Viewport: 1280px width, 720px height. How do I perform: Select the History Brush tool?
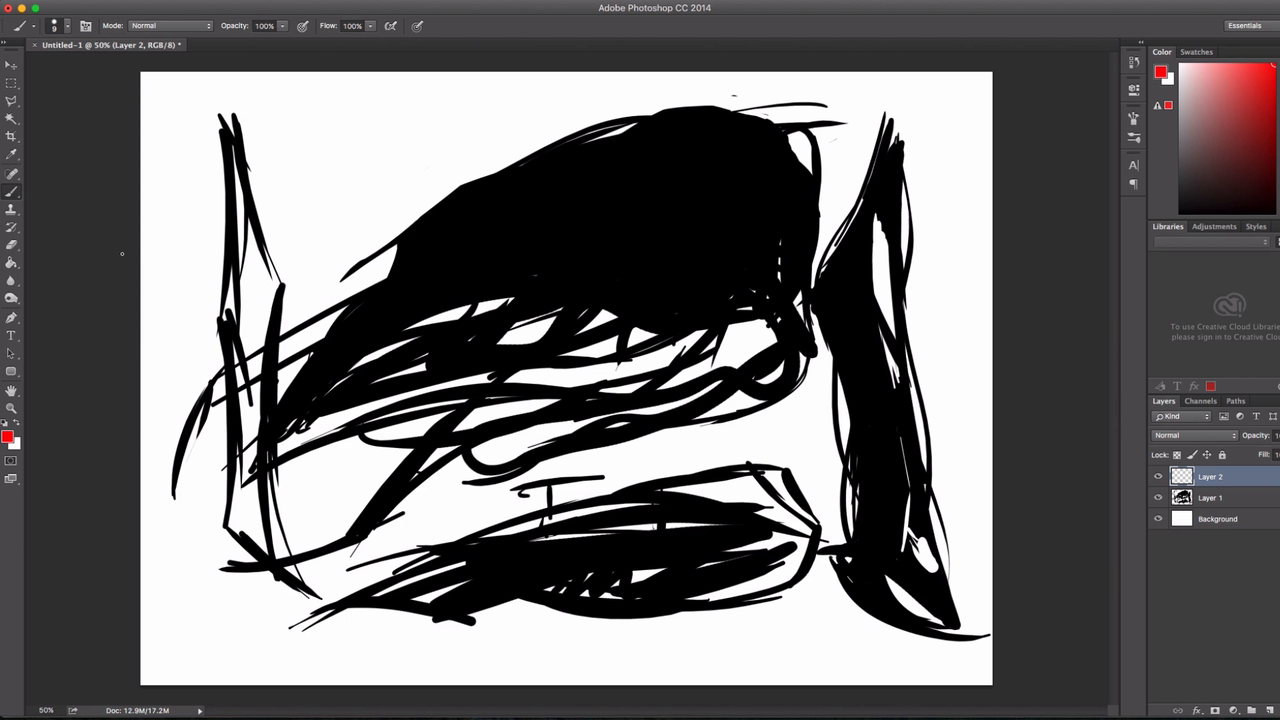[x=11, y=227]
